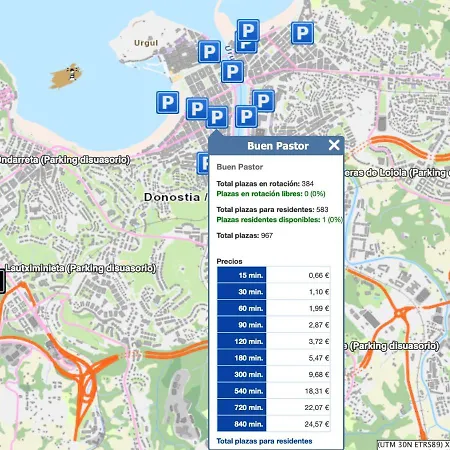The width and height of the screenshot is (450, 450).
Task: Click the Loiola (Parking disuasorio) label
Action: point(396,173)
